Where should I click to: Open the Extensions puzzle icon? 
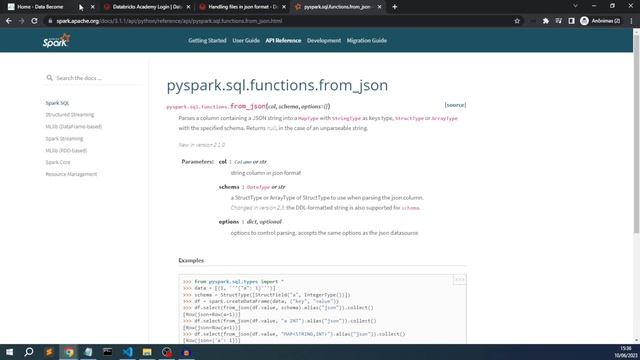pyautogui.click(x=546, y=21)
